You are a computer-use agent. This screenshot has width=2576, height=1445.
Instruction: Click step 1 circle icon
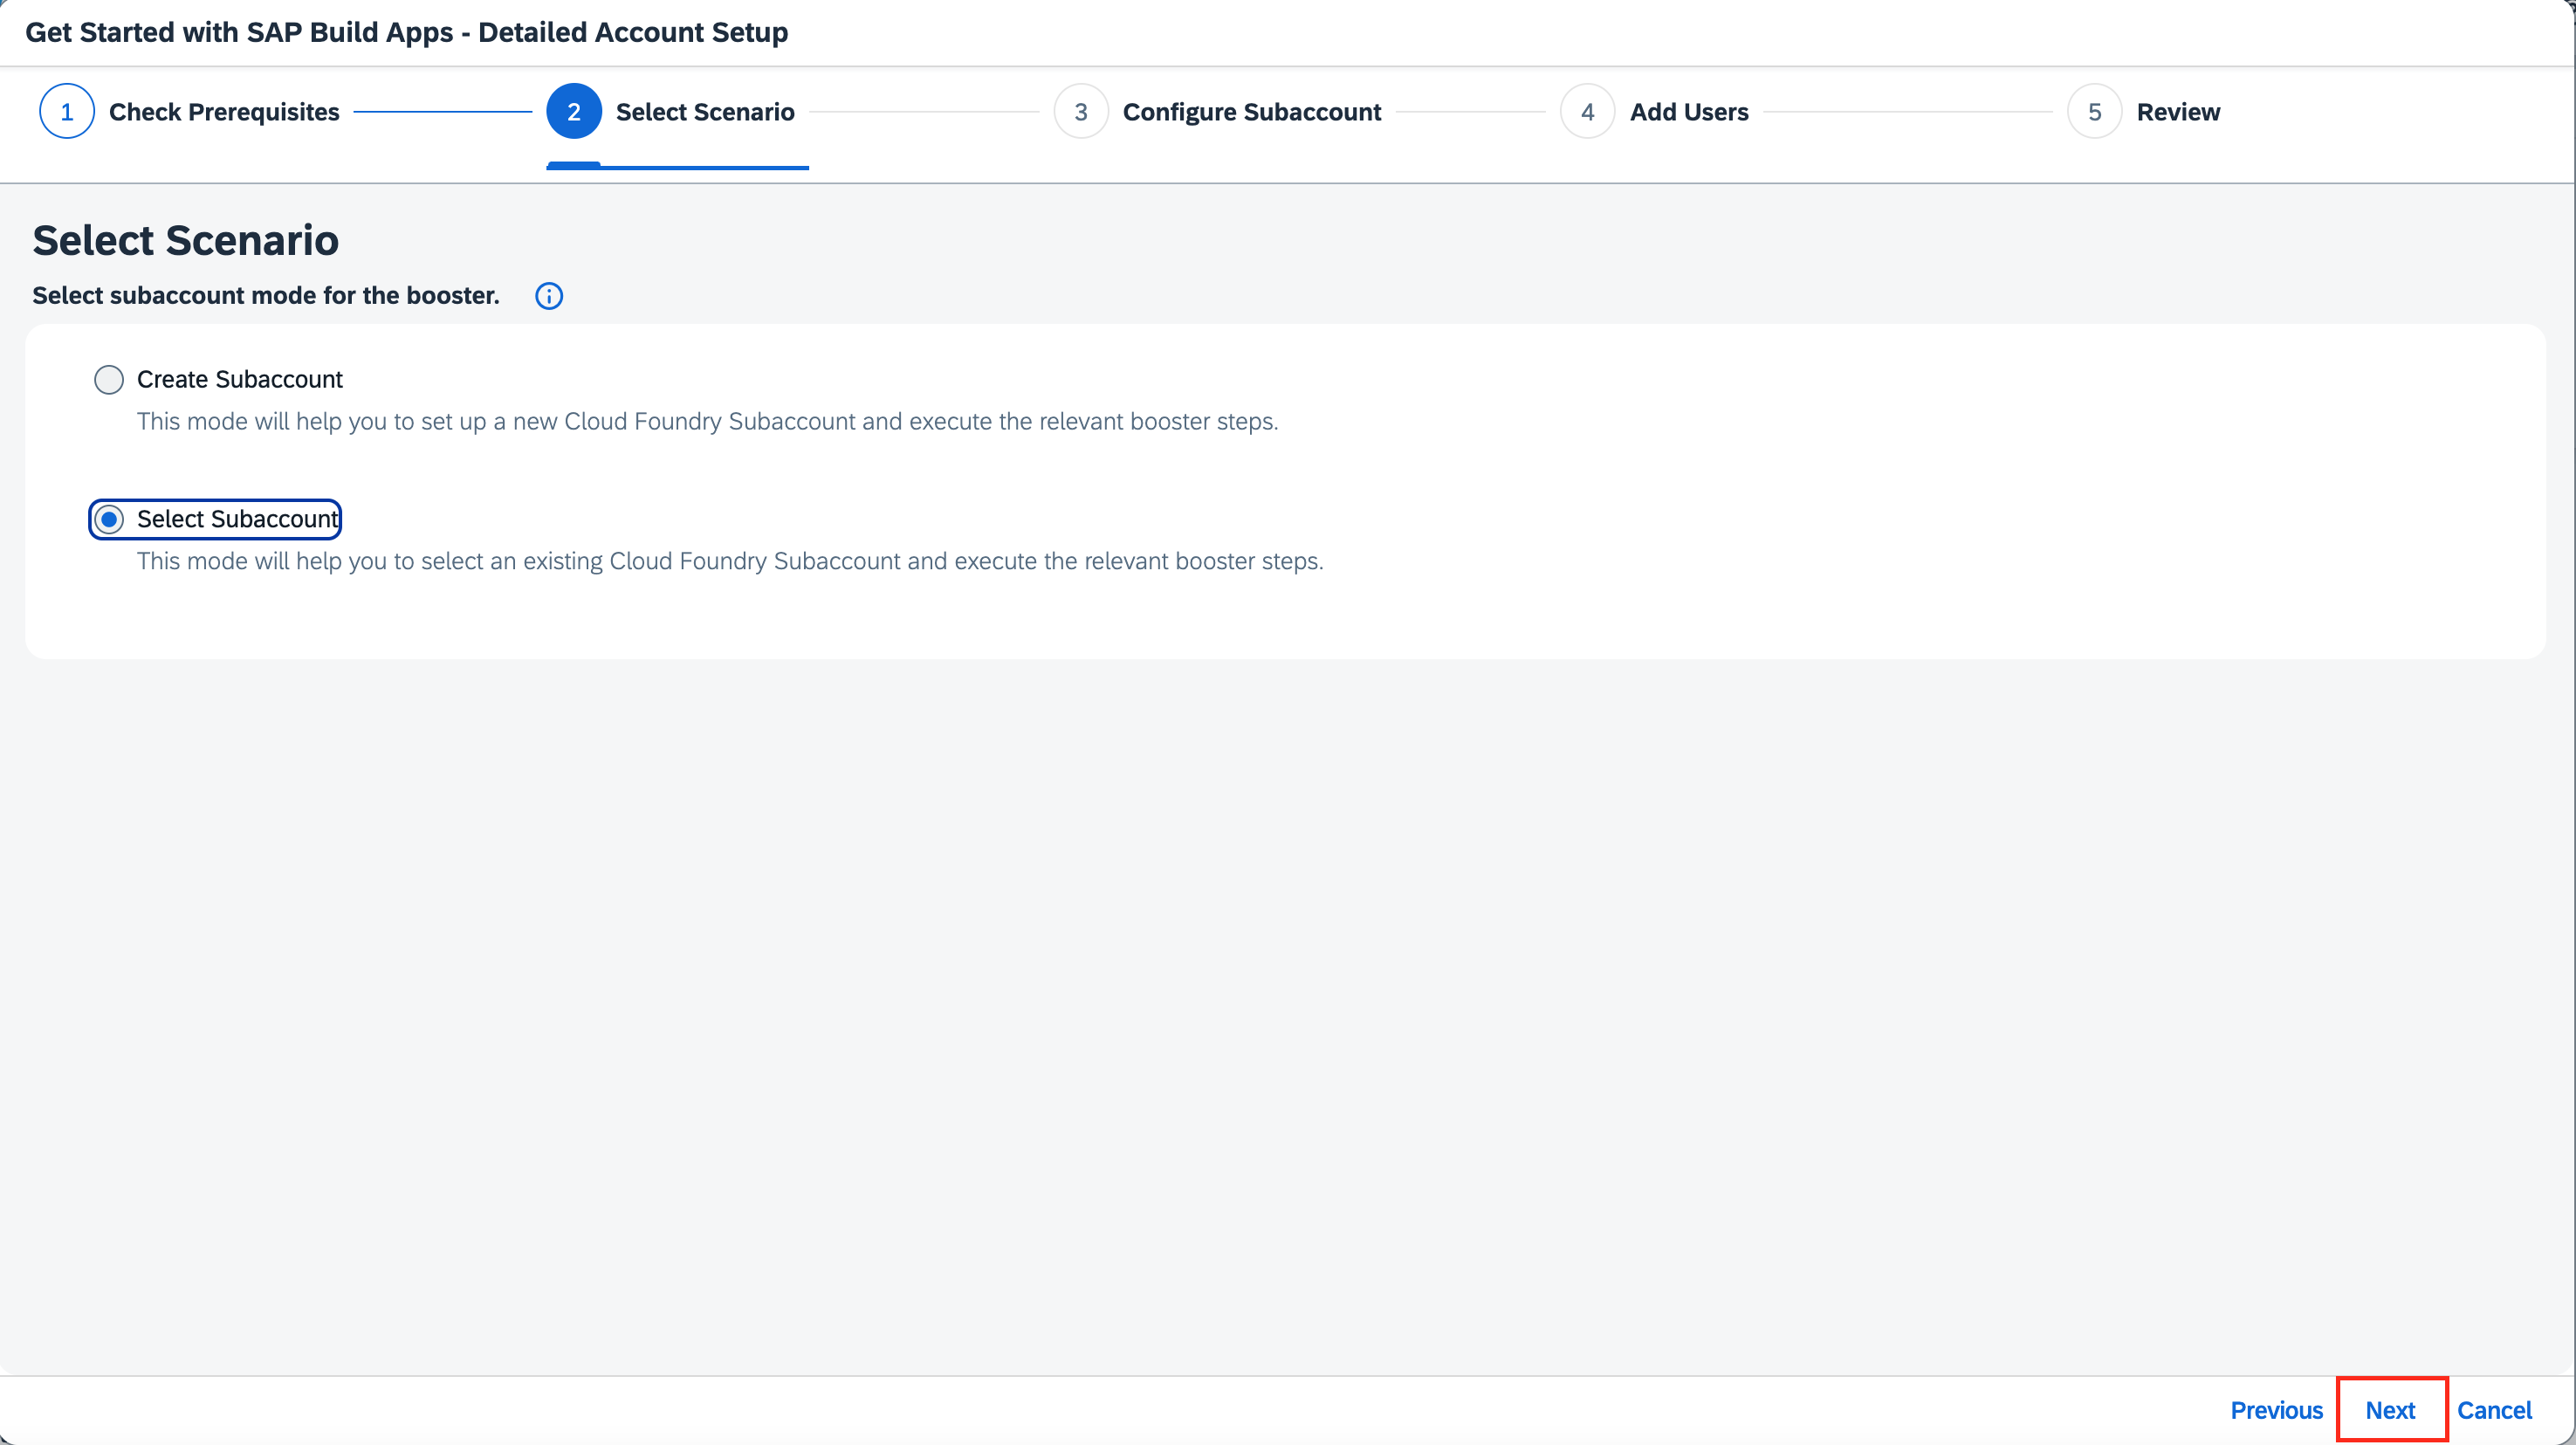point(67,112)
